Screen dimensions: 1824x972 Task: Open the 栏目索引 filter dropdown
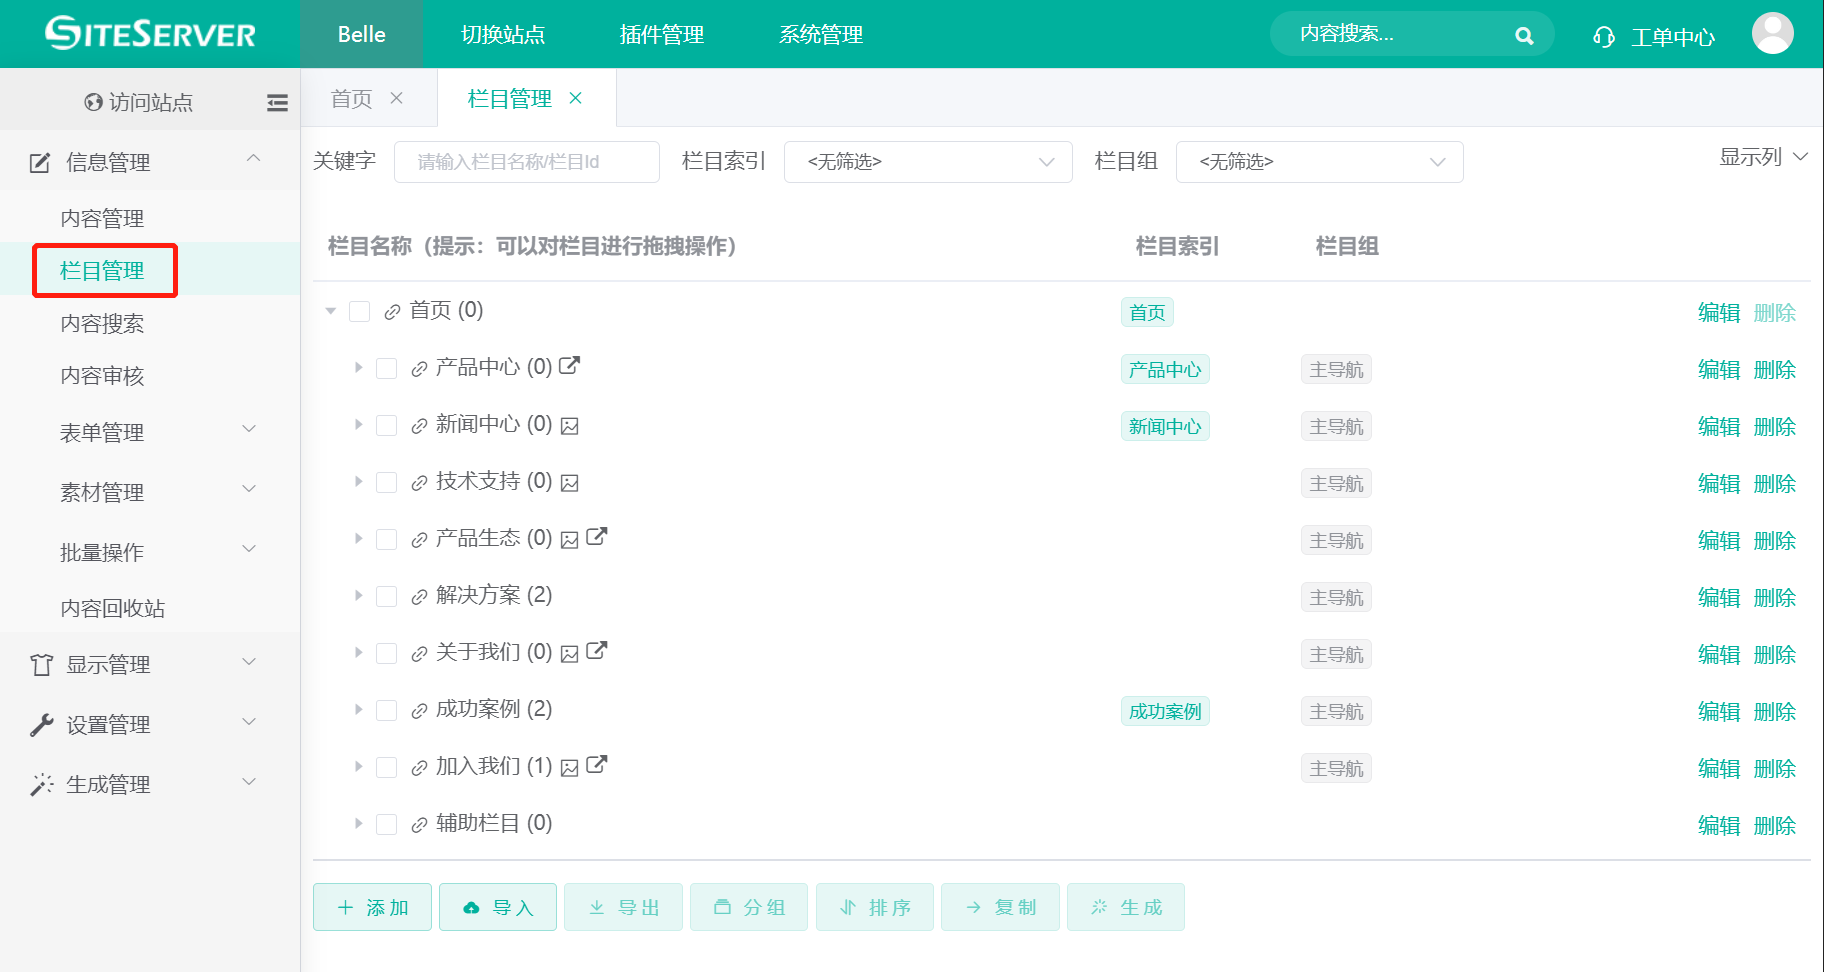tap(928, 161)
